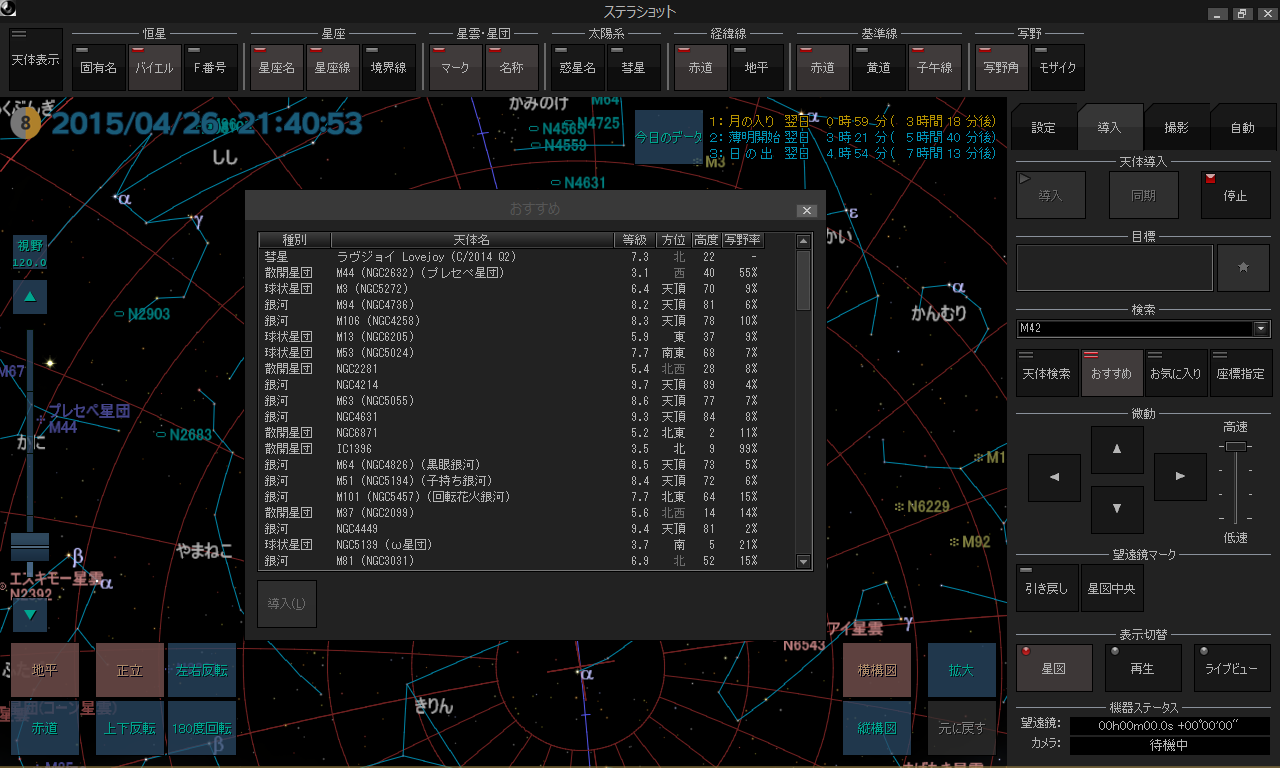This screenshot has height=768, width=1280.
Task: Click the teal down arrow below the field-of-view slider
Action: [x=30, y=615]
